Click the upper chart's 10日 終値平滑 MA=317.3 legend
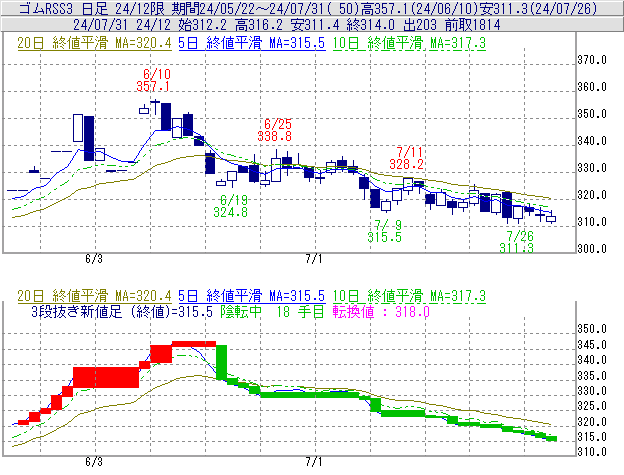 [x=409, y=43]
